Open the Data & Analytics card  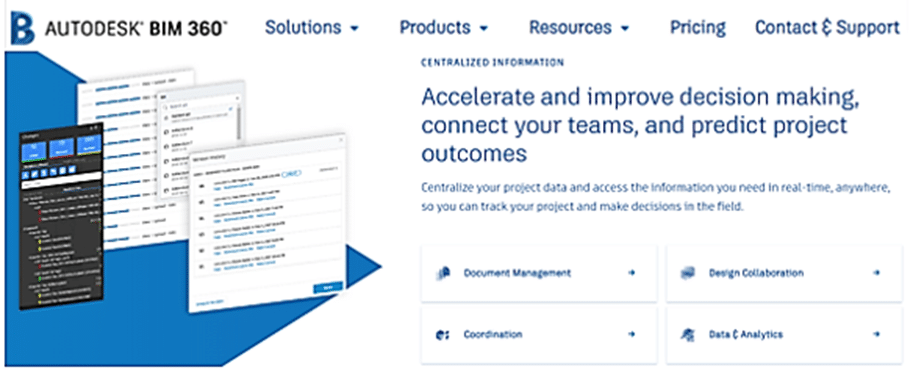pyautogui.click(x=784, y=335)
